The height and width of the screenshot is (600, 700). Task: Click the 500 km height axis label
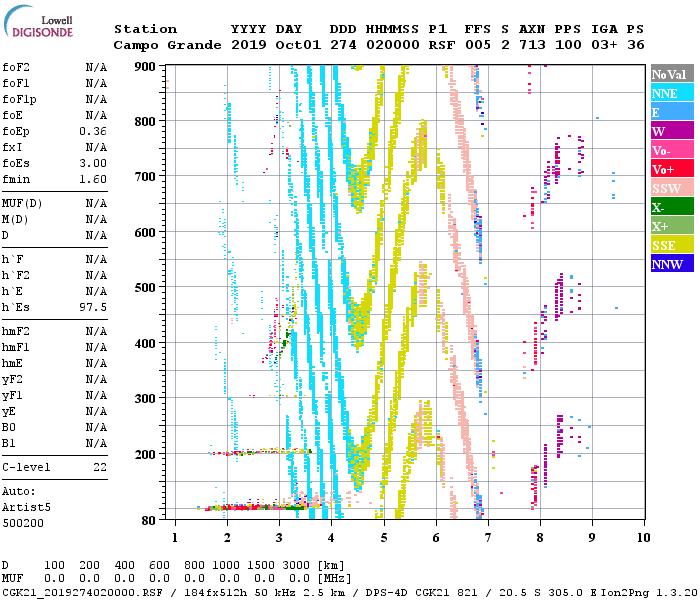[145, 288]
